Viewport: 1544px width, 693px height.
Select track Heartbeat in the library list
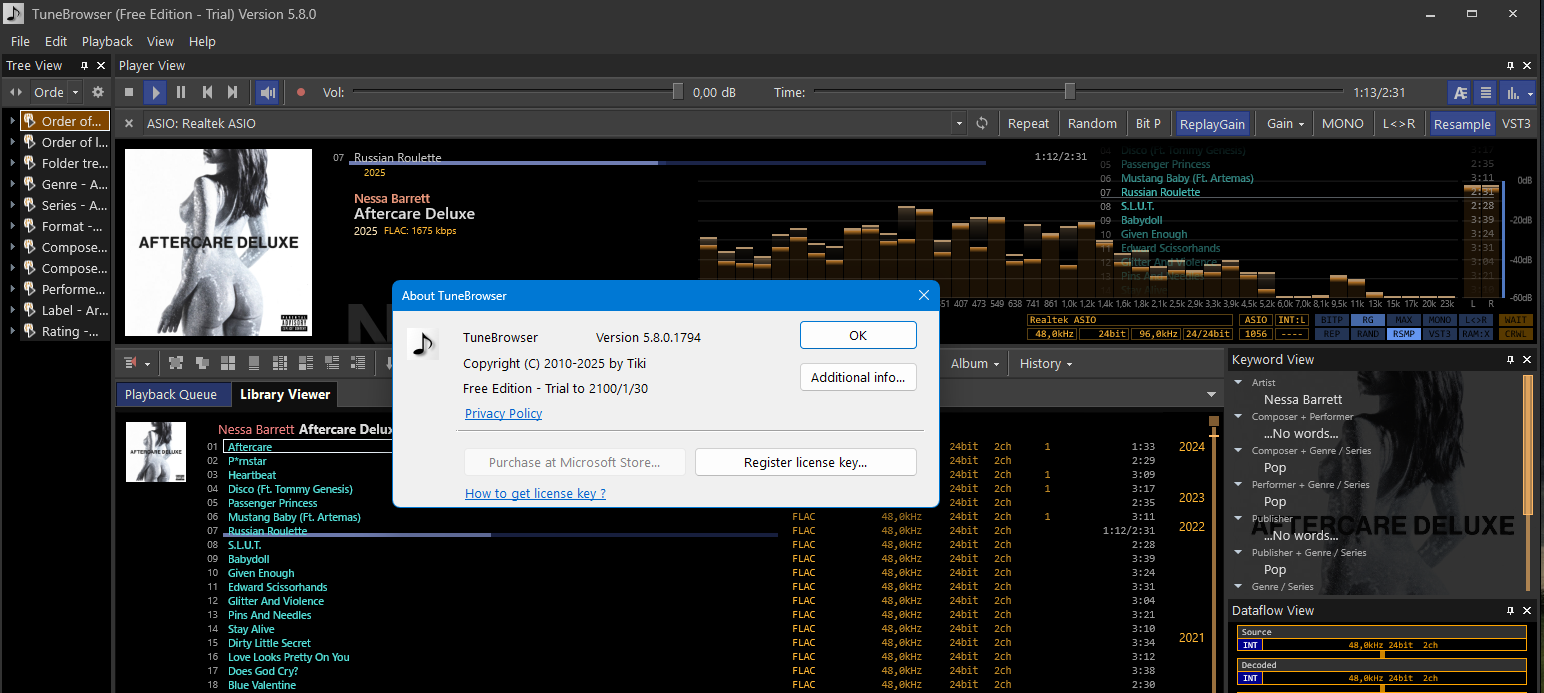(252, 475)
